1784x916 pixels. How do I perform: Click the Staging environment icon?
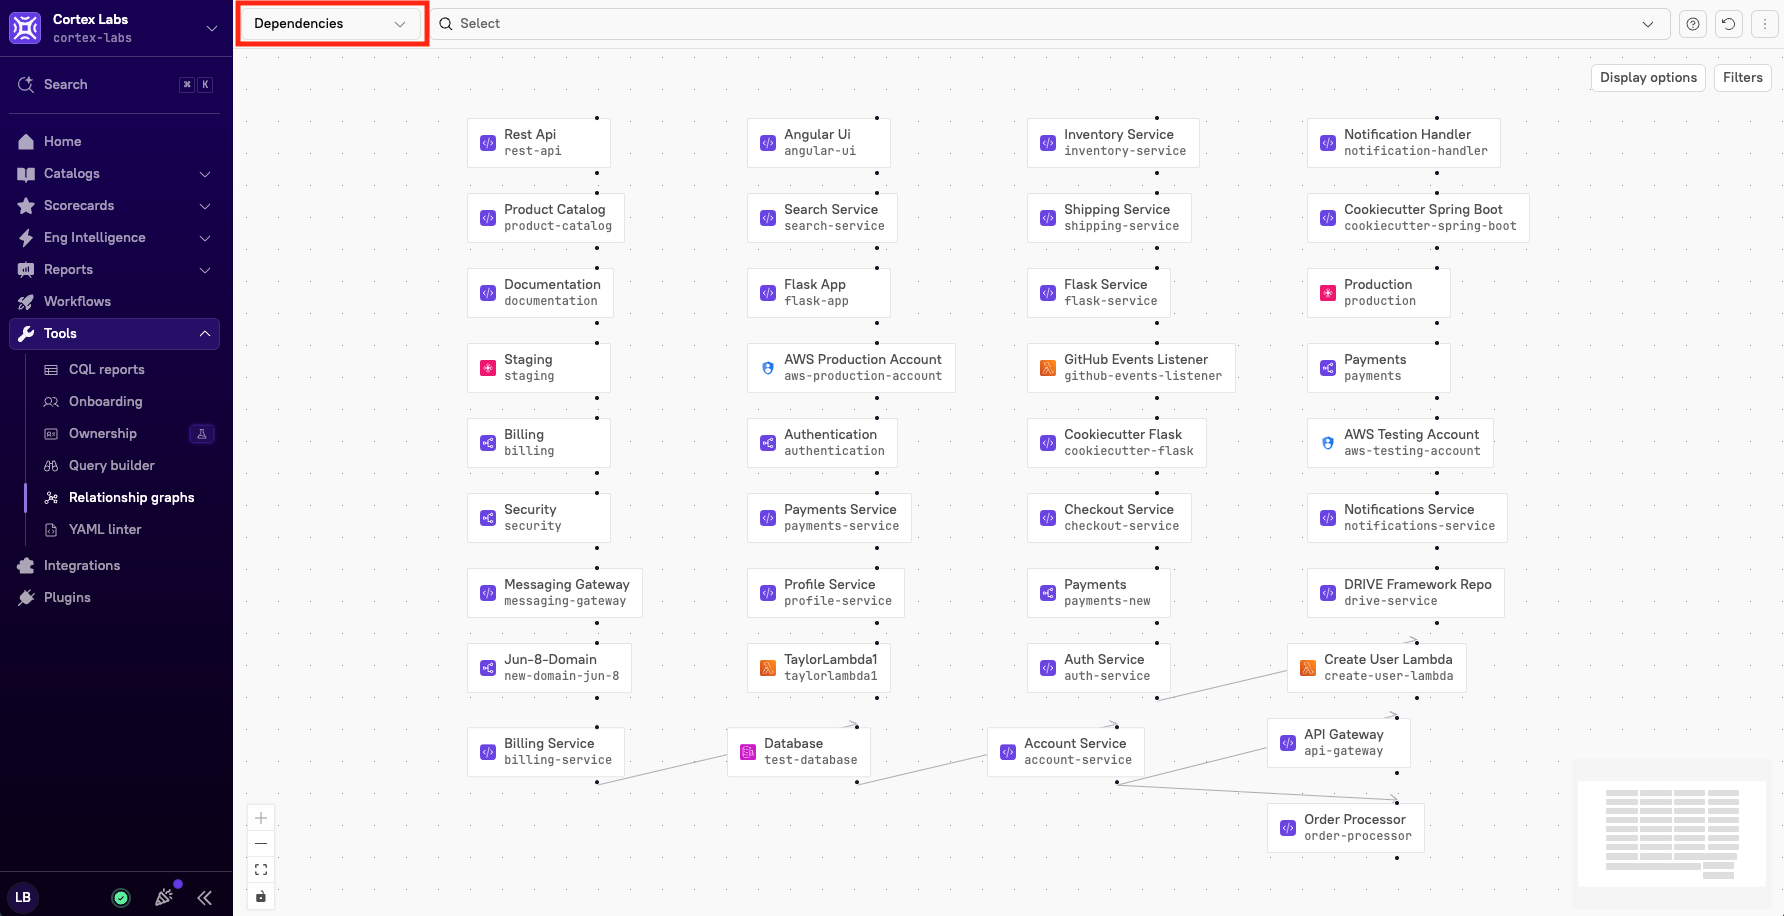(x=488, y=368)
